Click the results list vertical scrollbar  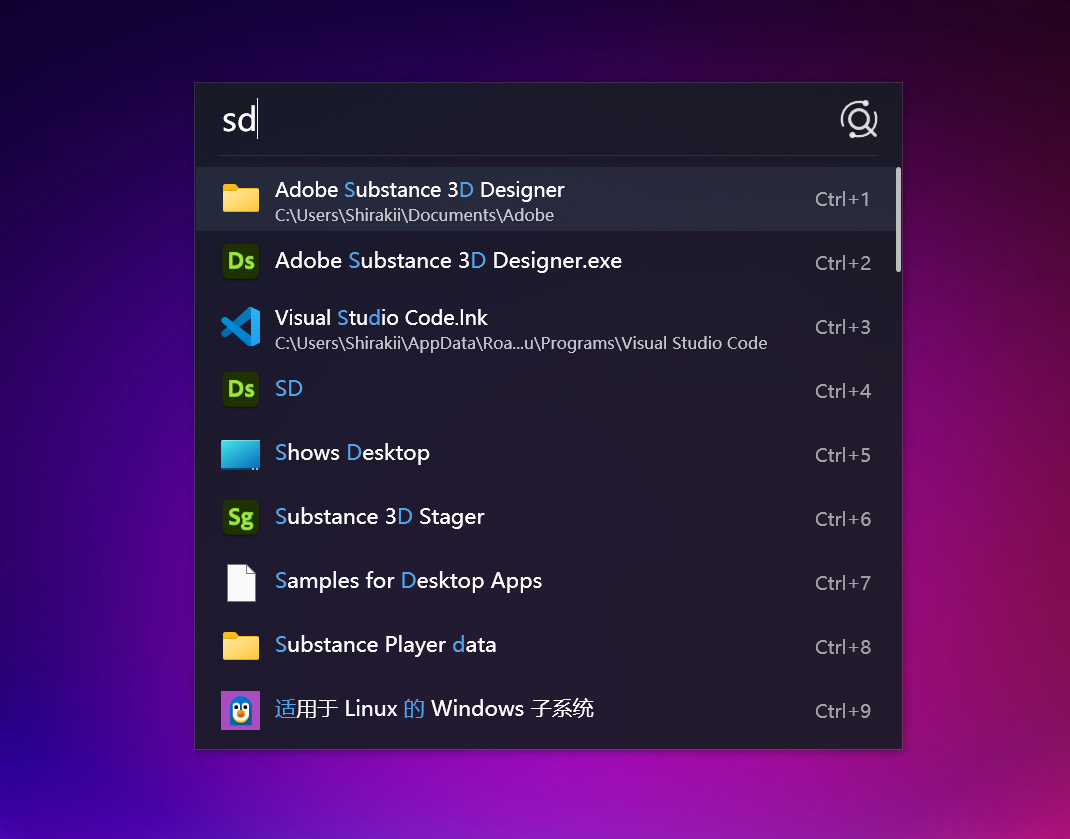coord(898,220)
